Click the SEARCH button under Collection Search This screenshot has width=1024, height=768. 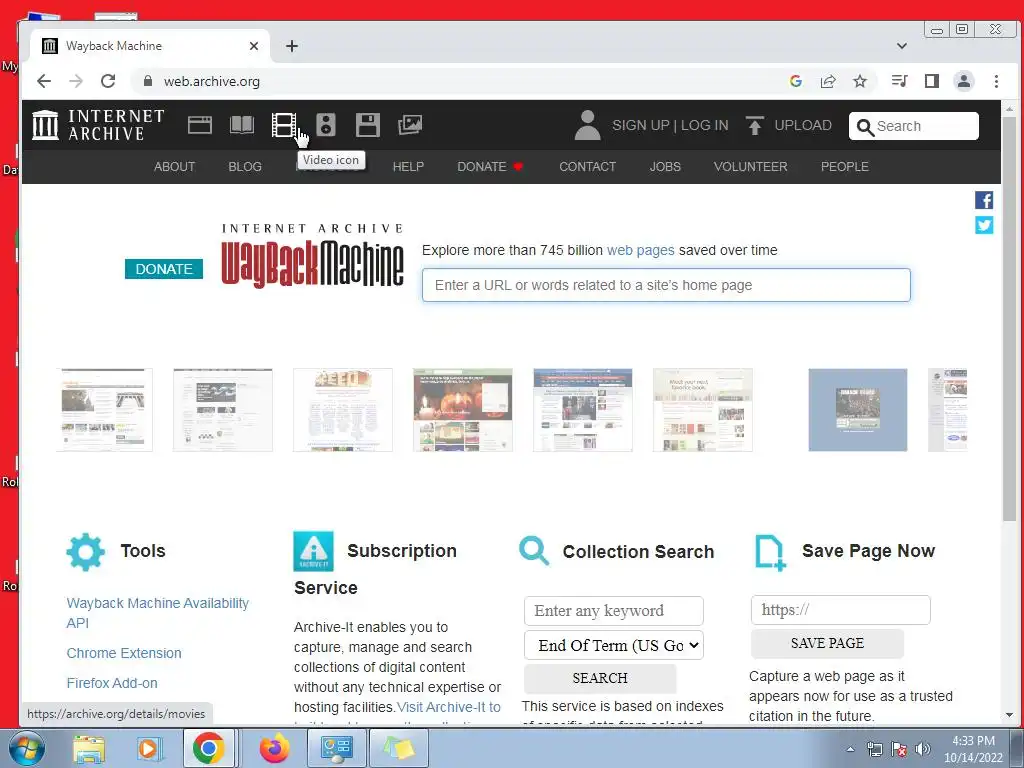600,678
